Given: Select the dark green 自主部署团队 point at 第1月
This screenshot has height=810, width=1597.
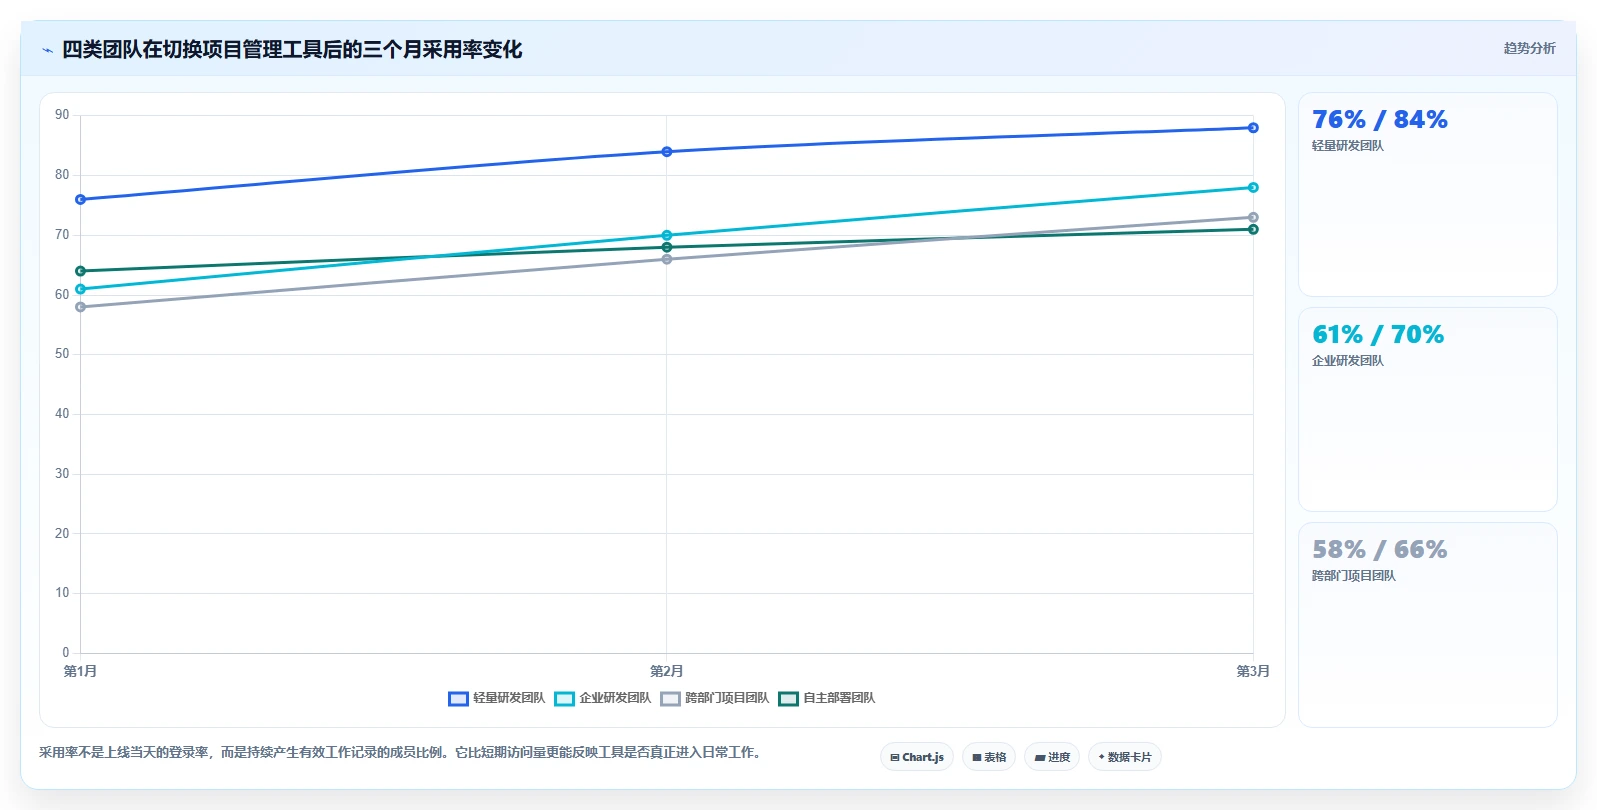Looking at the screenshot, I should coord(81,271).
